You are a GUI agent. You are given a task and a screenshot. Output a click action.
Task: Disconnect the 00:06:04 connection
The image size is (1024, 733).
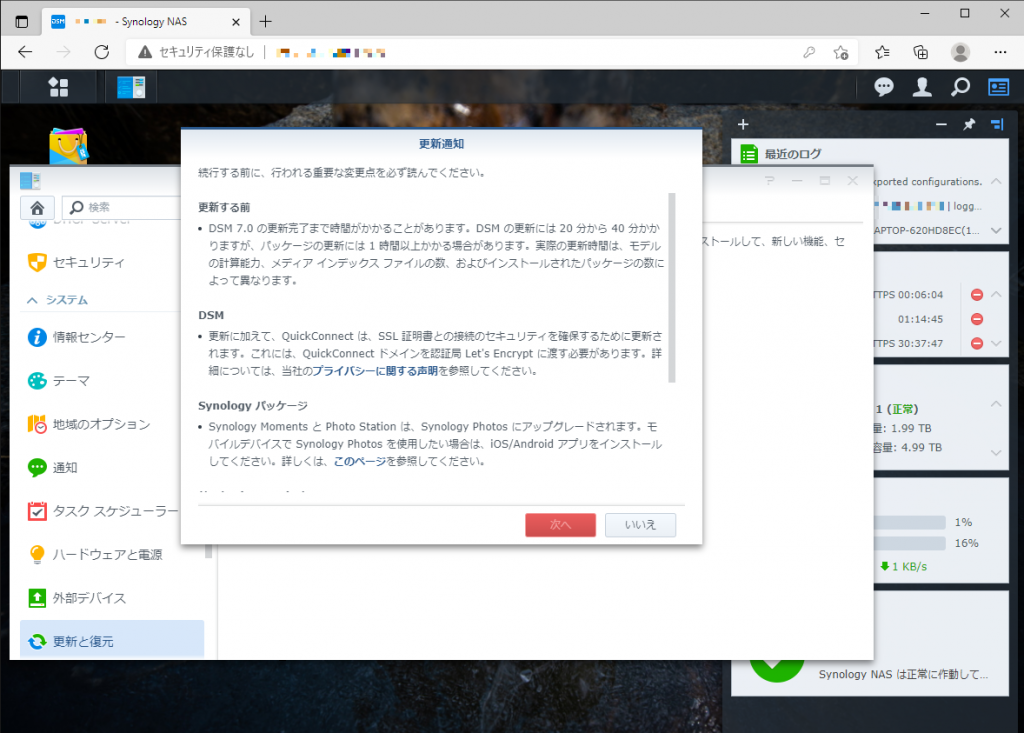[977, 295]
